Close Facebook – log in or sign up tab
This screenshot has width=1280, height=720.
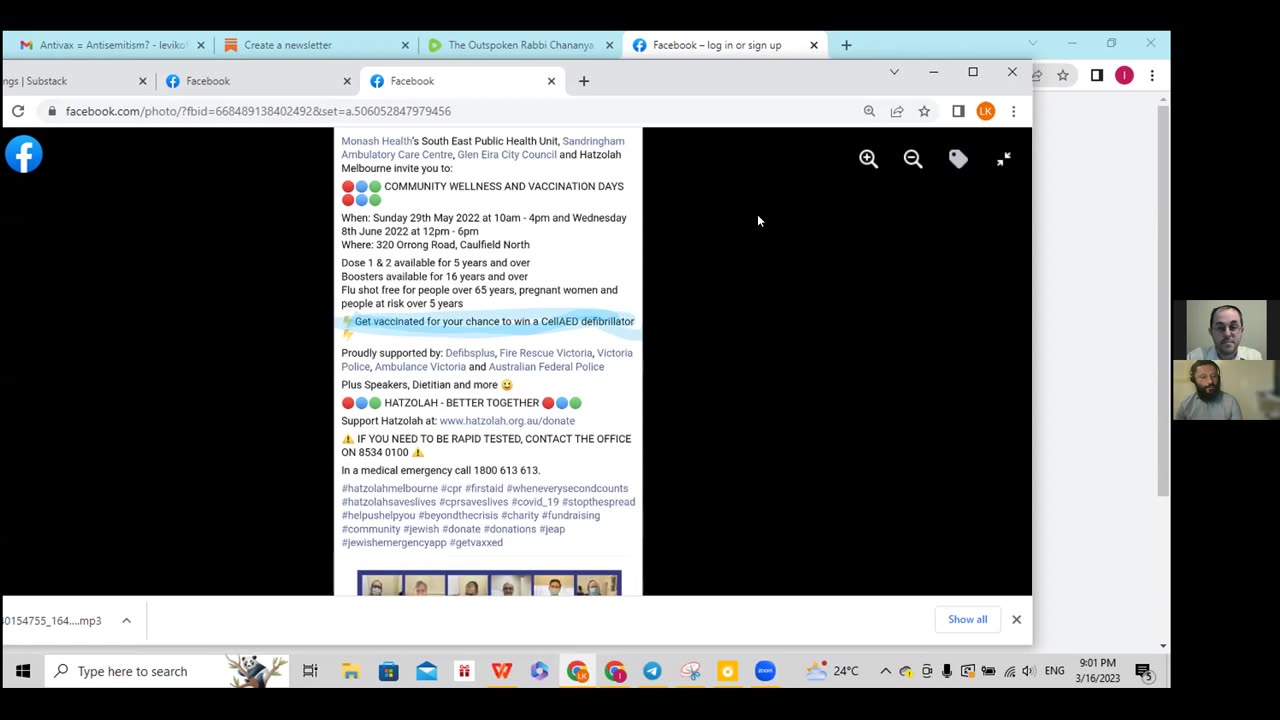814,45
